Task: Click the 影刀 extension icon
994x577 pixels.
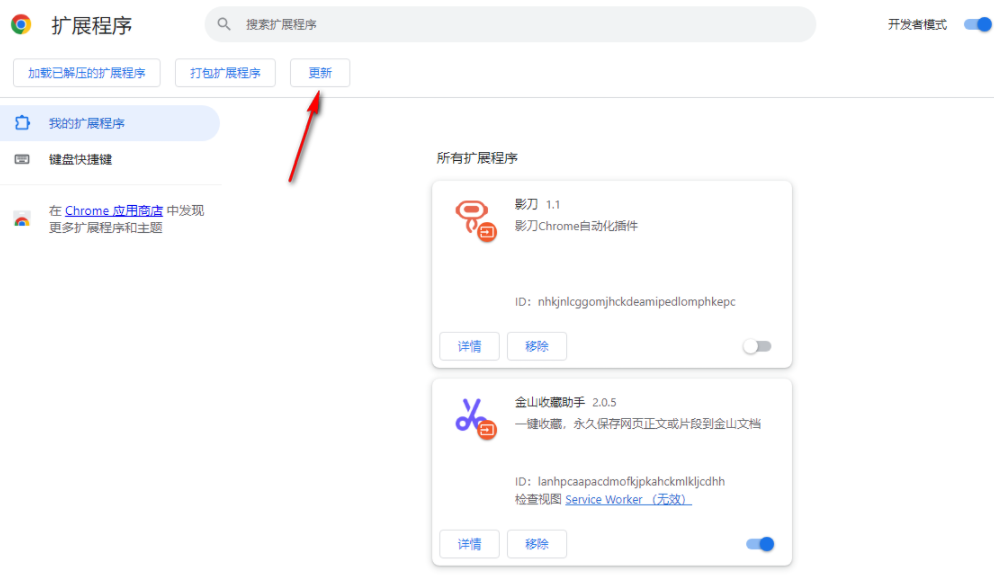Action: click(x=475, y=221)
